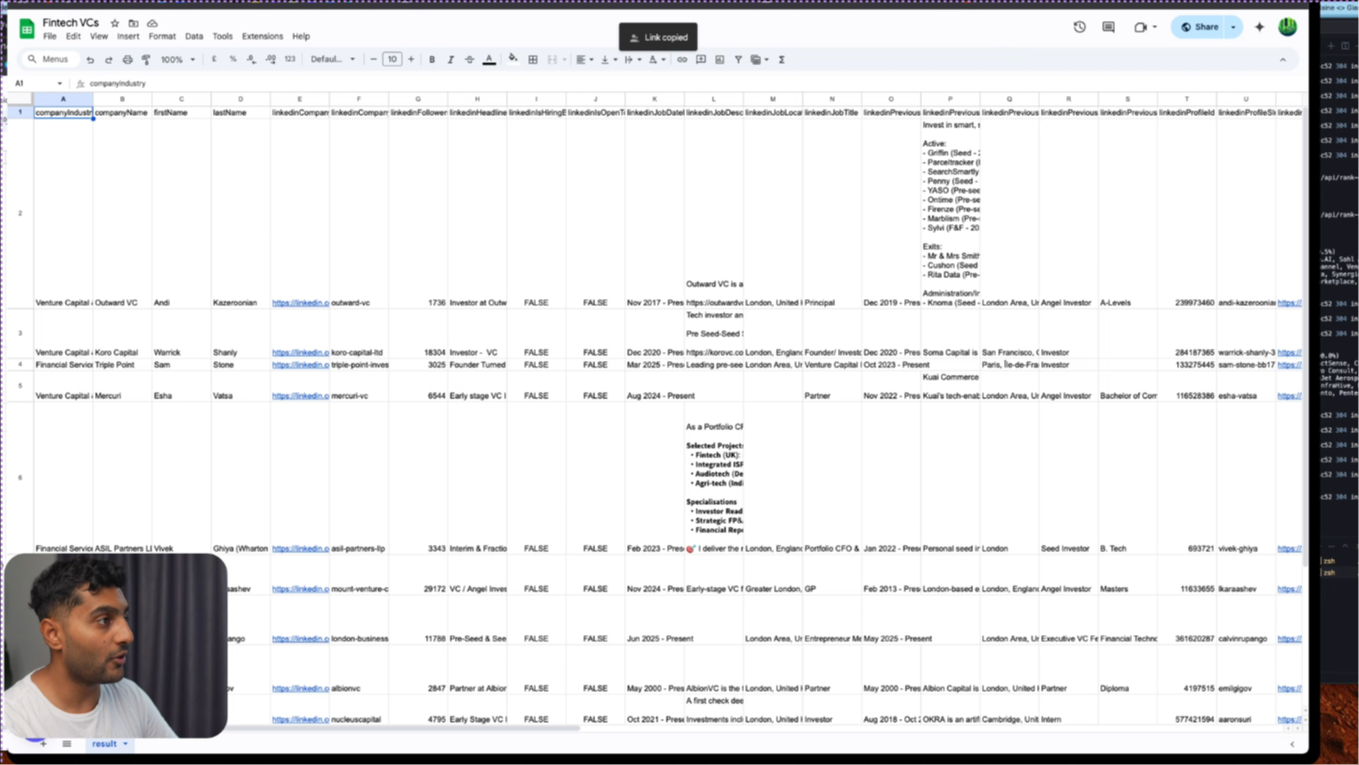The width and height of the screenshot is (1359, 765).
Task: Decrease decimal places
Action: point(251,60)
